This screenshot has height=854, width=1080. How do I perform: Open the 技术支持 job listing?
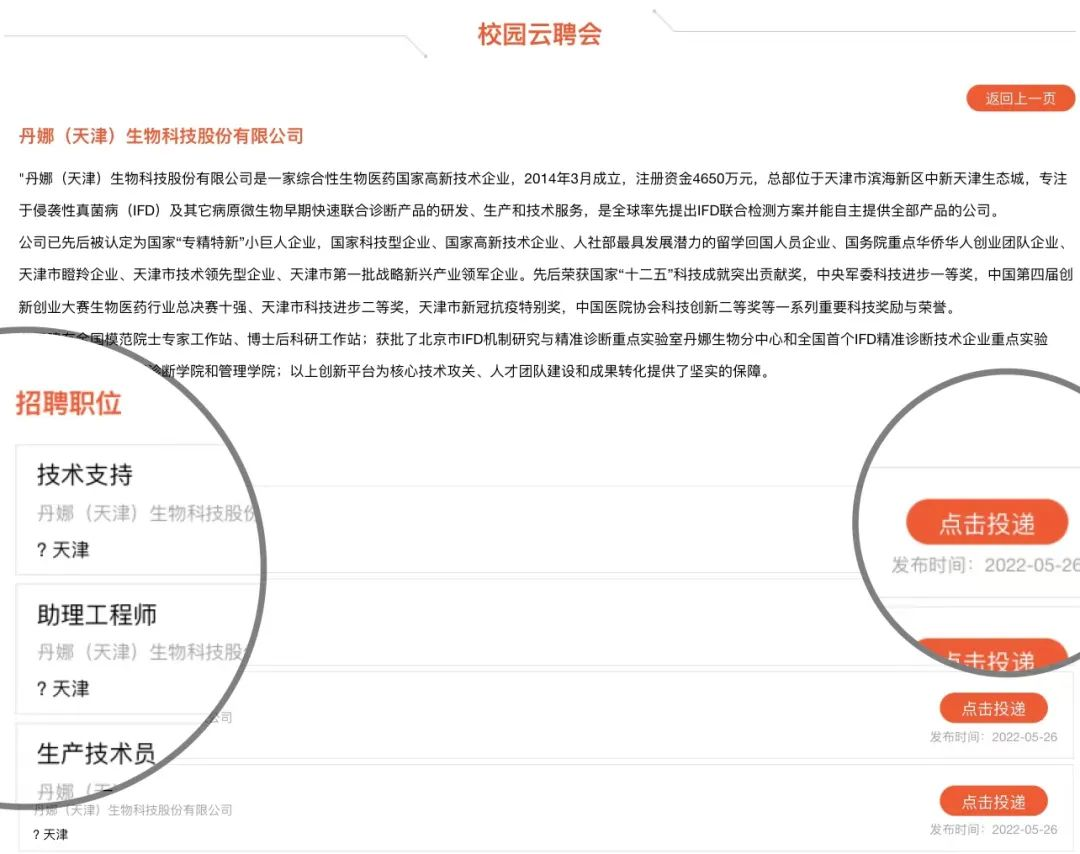click(x=85, y=475)
